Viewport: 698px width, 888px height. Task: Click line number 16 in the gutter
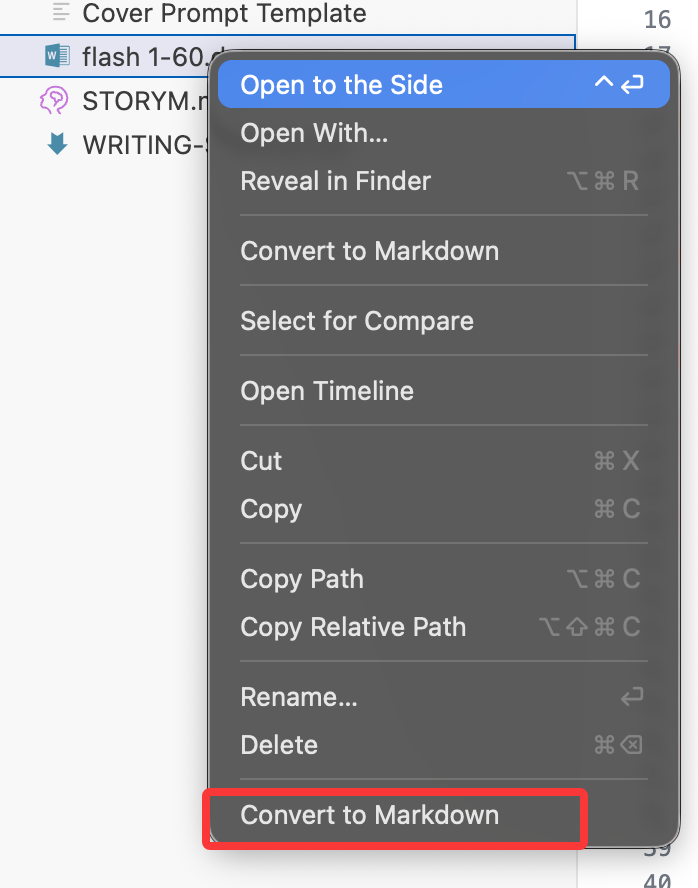point(657,19)
